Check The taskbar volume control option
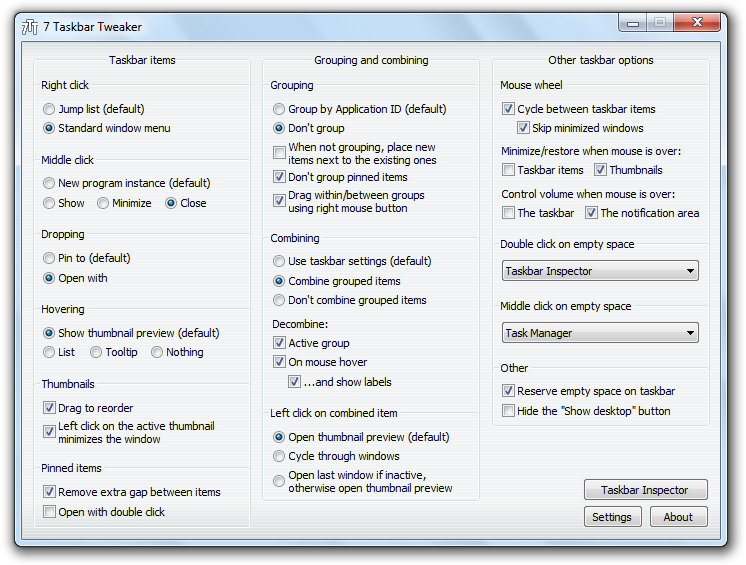 click(509, 213)
